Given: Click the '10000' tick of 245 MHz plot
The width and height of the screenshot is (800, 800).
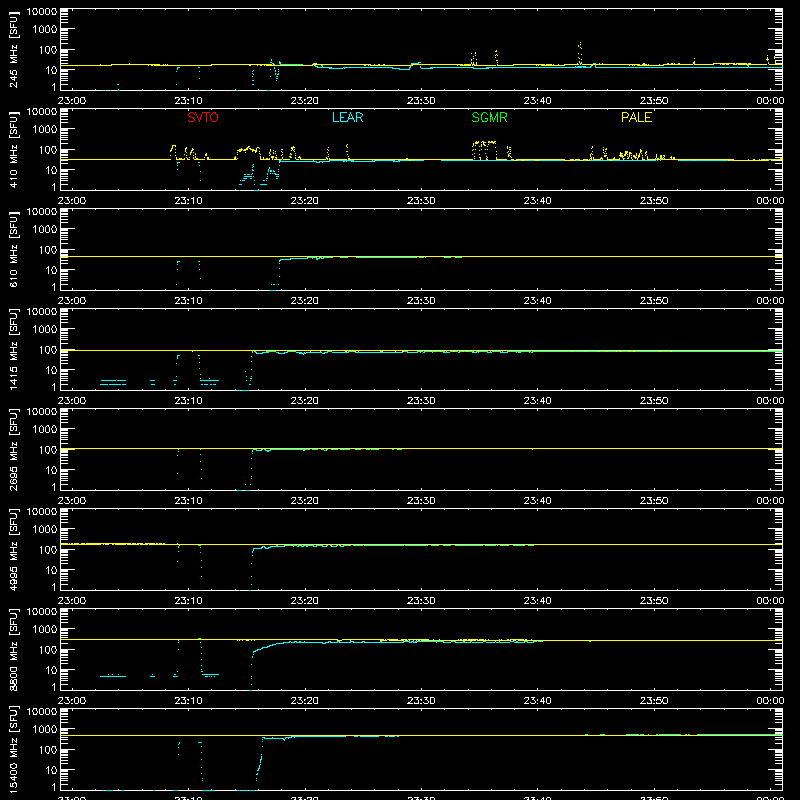Looking at the screenshot, I should (42, 12).
